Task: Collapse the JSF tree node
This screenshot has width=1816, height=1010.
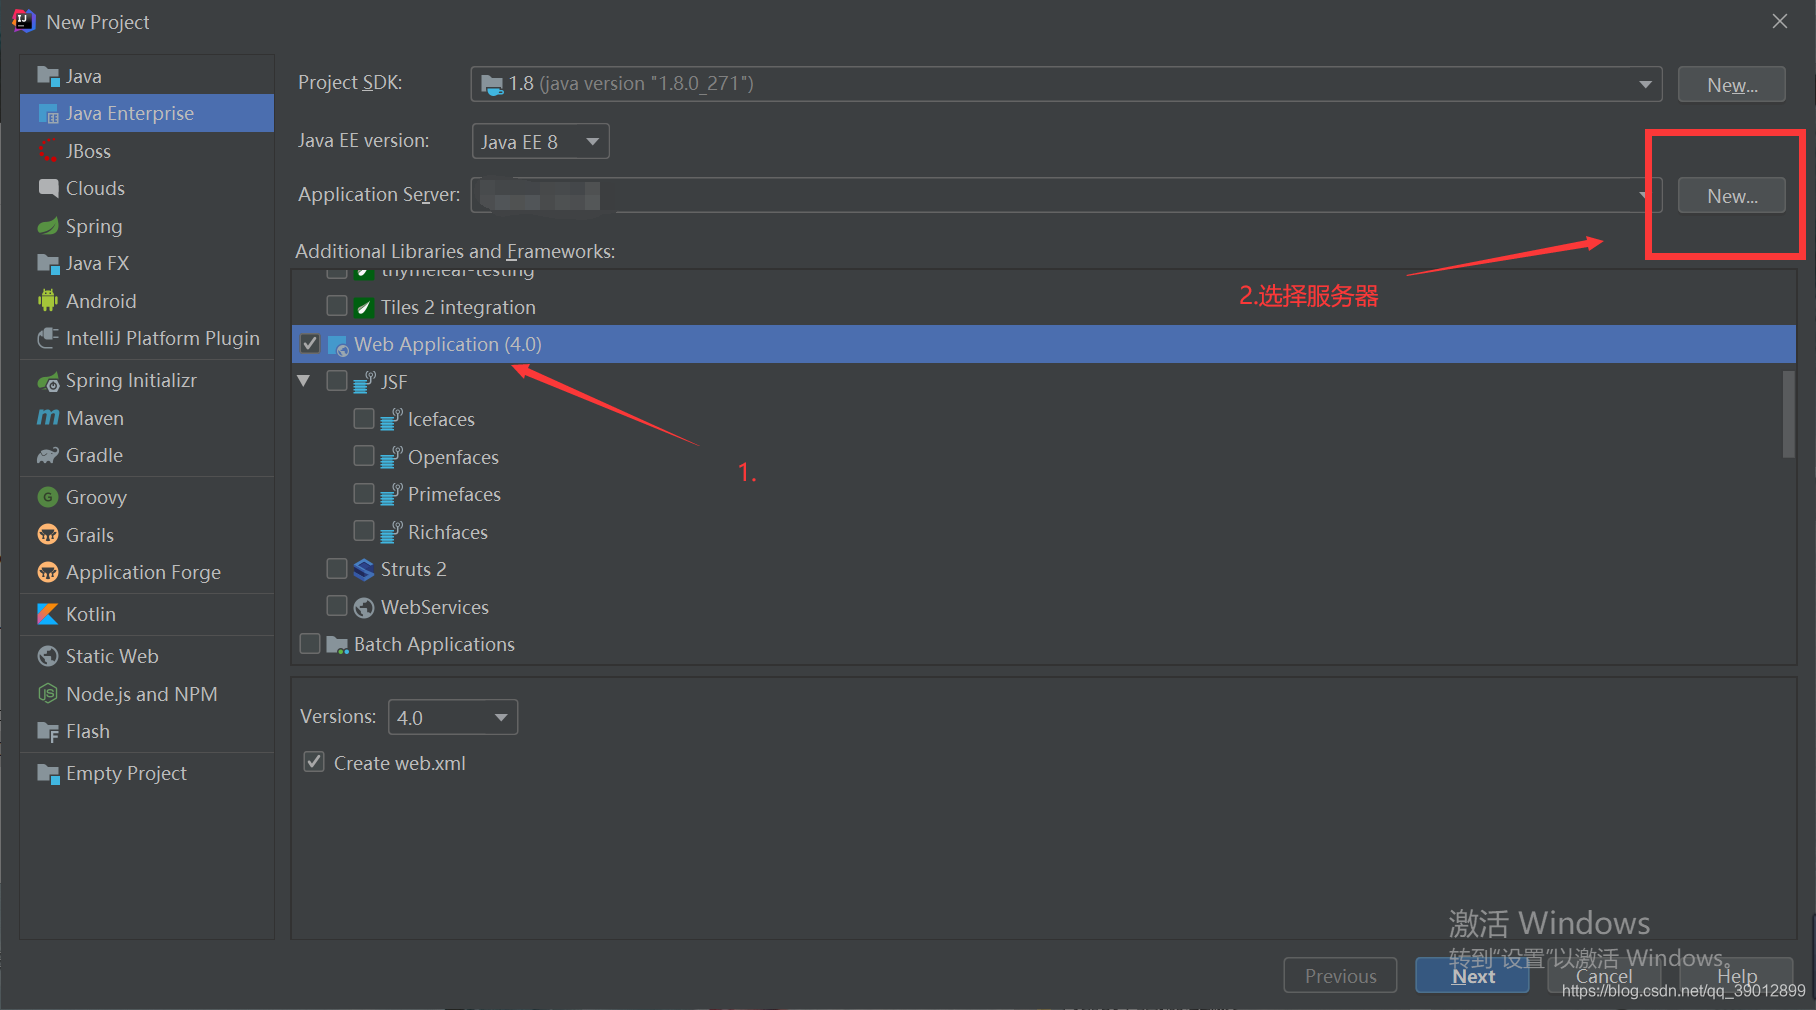Action: pyautogui.click(x=304, y=381)
